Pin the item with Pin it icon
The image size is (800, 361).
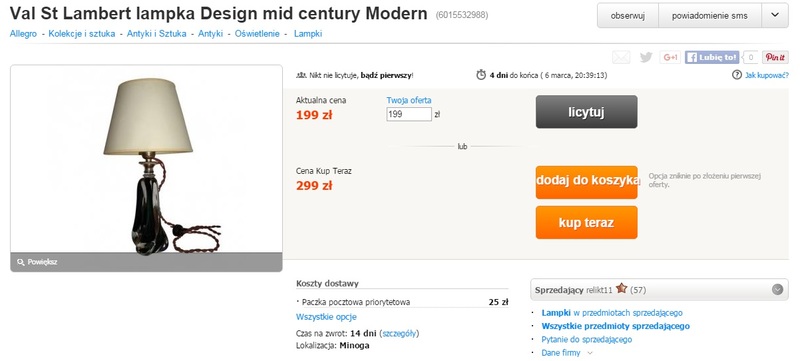click(x=775, y=57)
